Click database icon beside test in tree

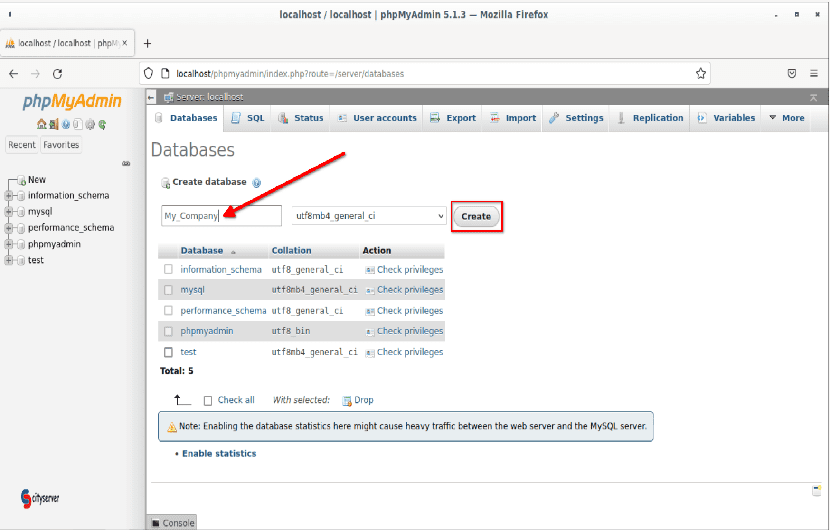pos(21,260)
